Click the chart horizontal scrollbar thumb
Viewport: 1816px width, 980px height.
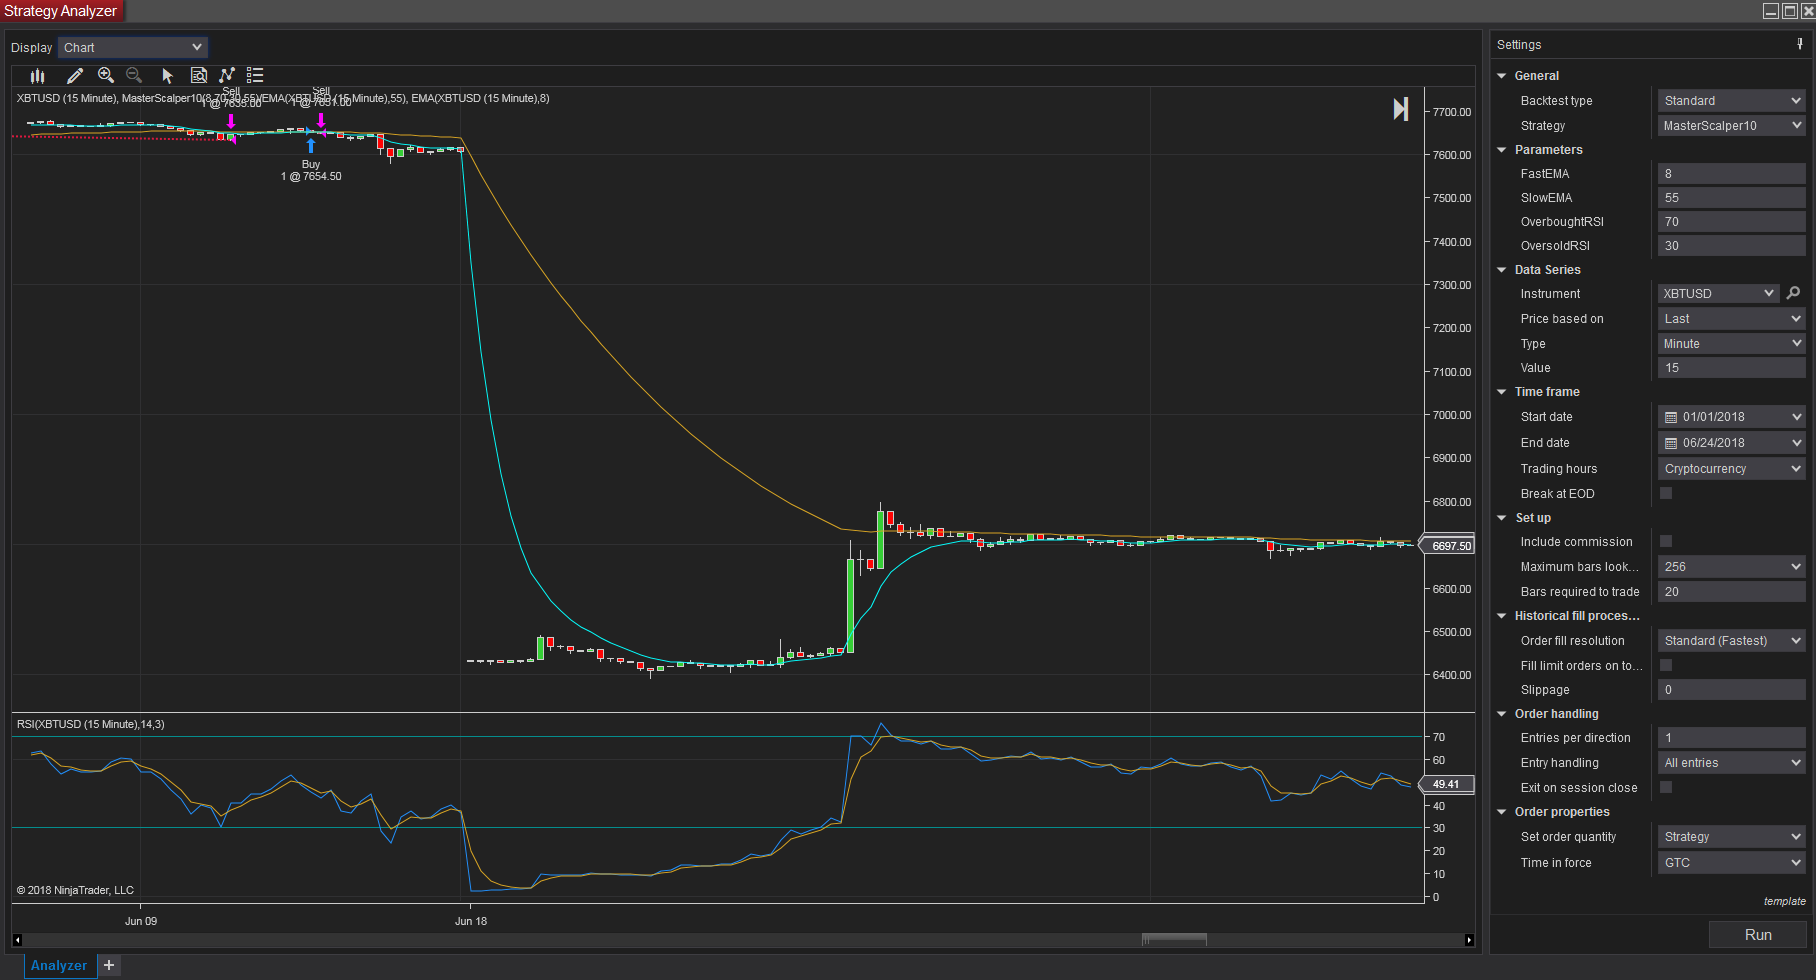click(x=1174, y=939)
